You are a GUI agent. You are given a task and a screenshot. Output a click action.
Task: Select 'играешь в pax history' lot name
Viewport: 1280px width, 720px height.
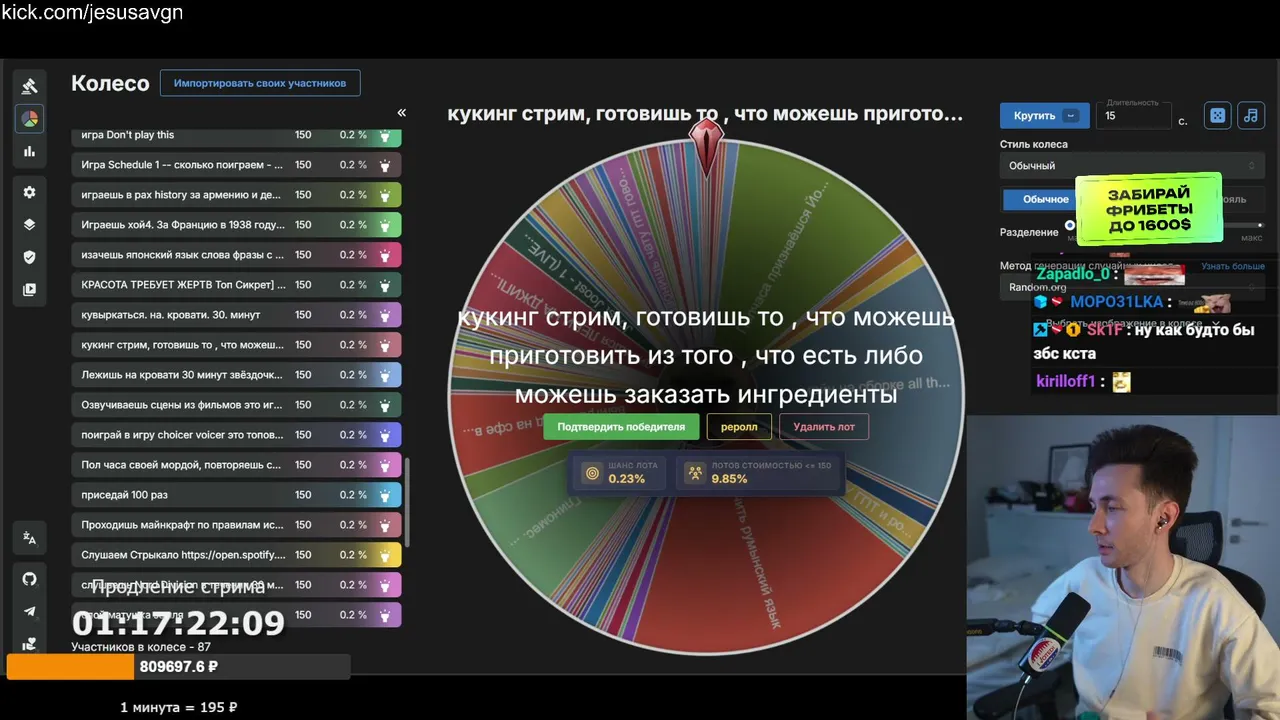pyautogui.click(x=181, y=195)
